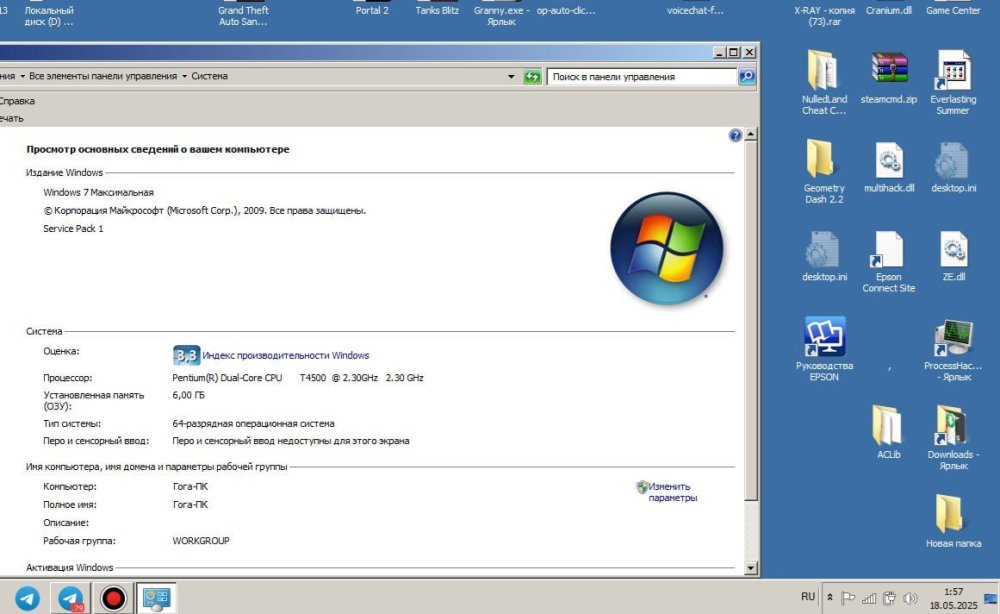This screenshot has width=1000, height=614.
Task: Select Pentium(R) Dual-Core CPU text
Action: tap(227, 377)
